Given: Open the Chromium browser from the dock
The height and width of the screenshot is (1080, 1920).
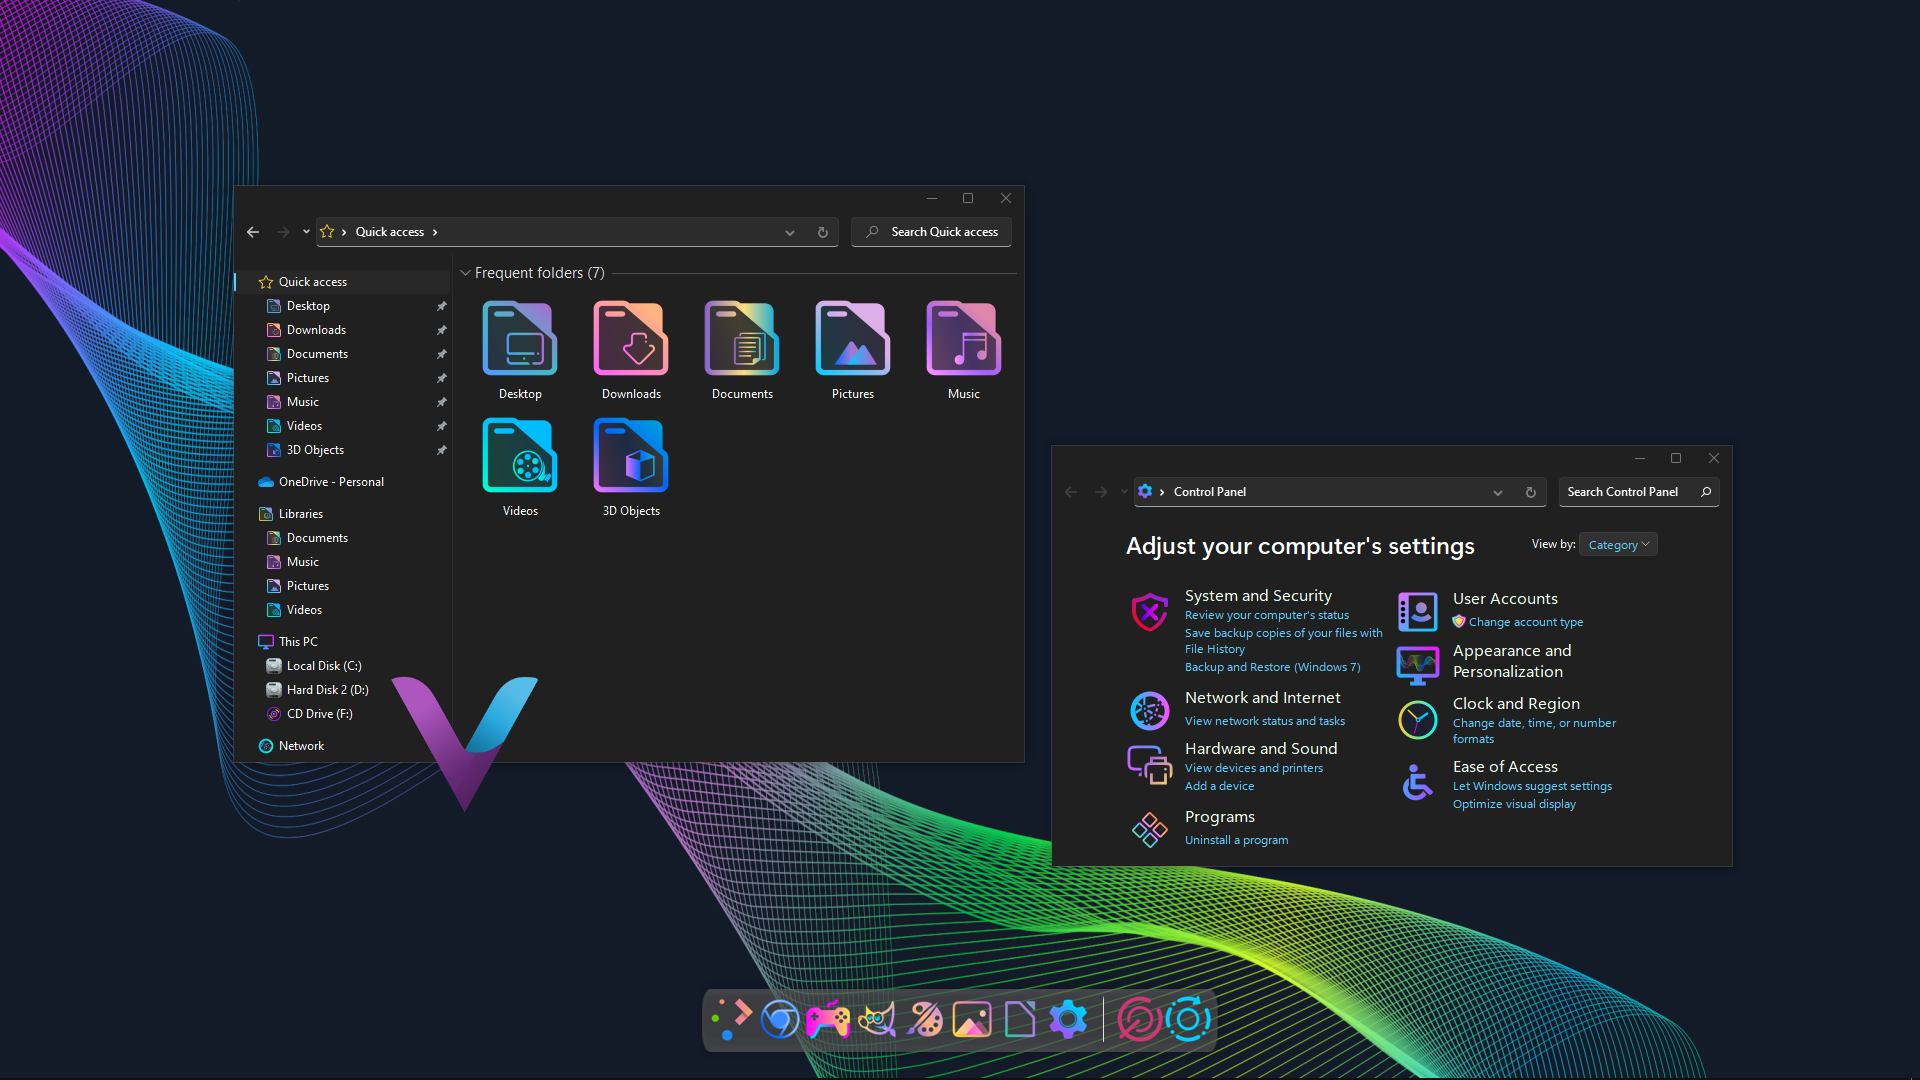Looking at the screenshot, I should [781, 1019].
